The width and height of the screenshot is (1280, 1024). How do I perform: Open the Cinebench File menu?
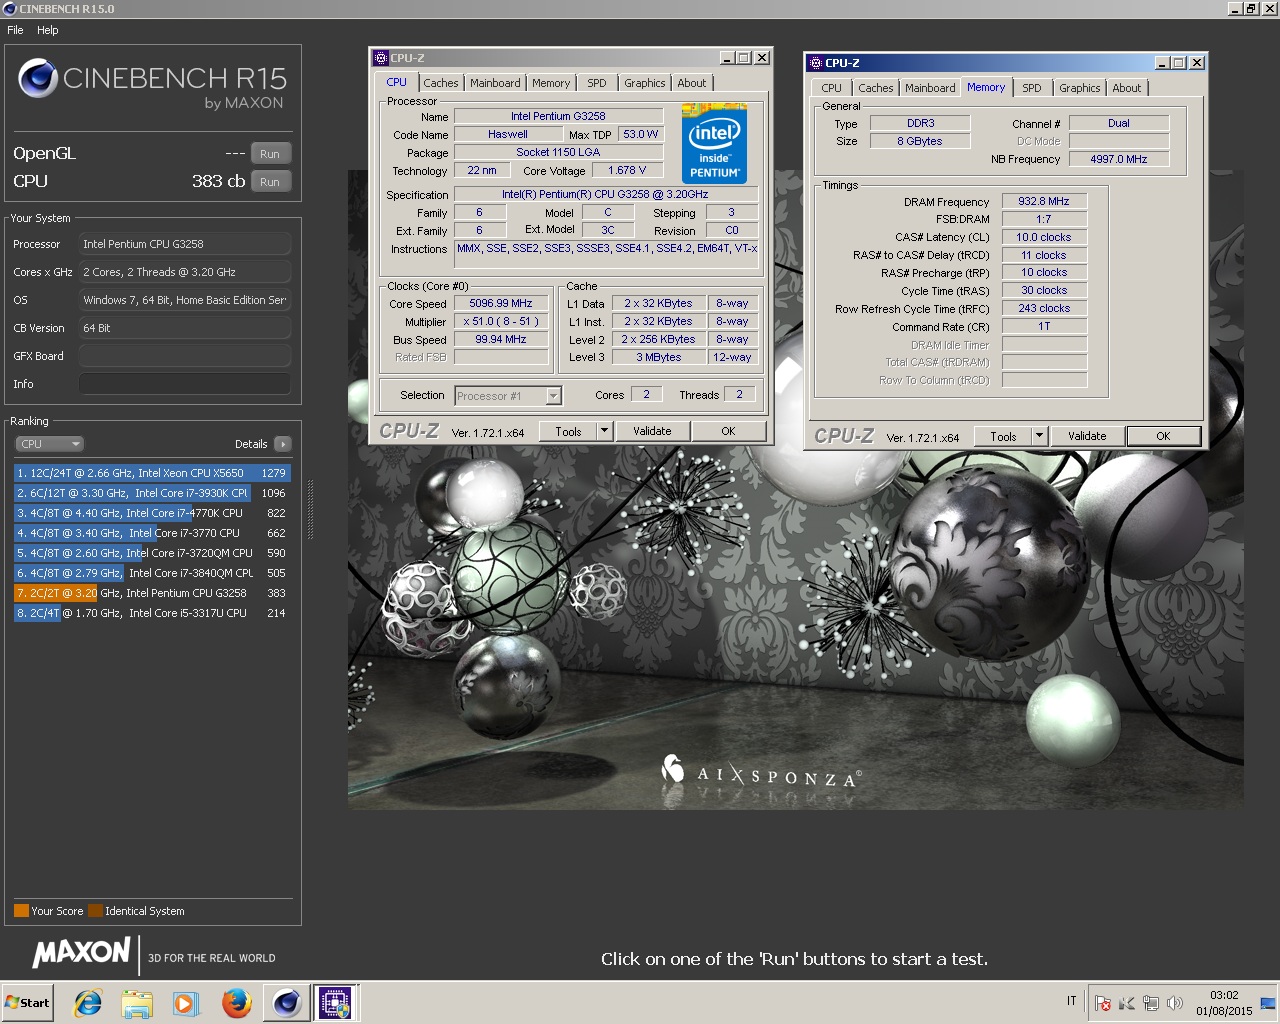pyautogui.click(x=15, y=30)
